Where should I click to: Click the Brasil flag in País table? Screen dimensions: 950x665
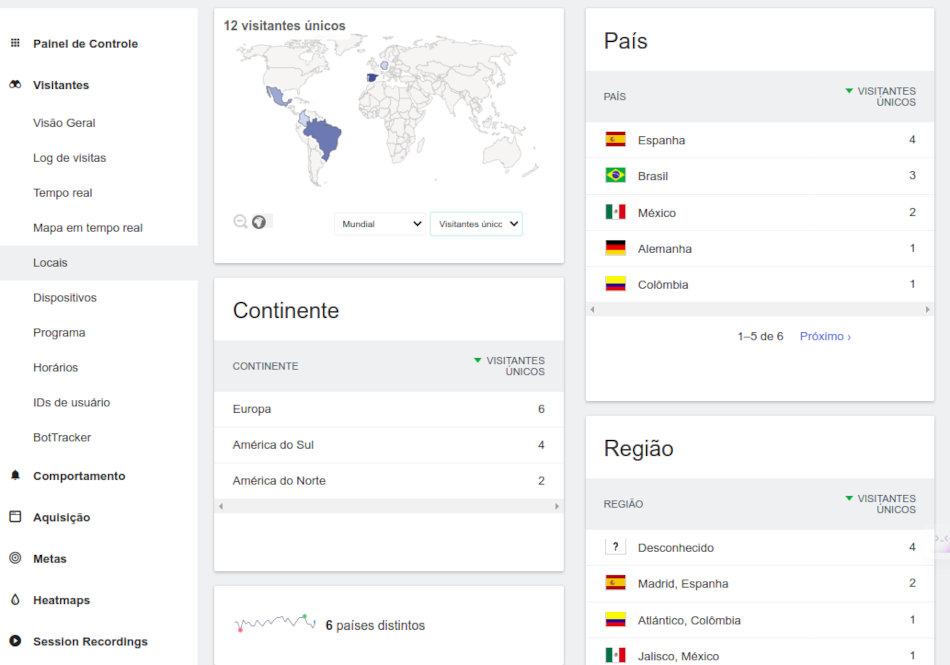[615, 176]
